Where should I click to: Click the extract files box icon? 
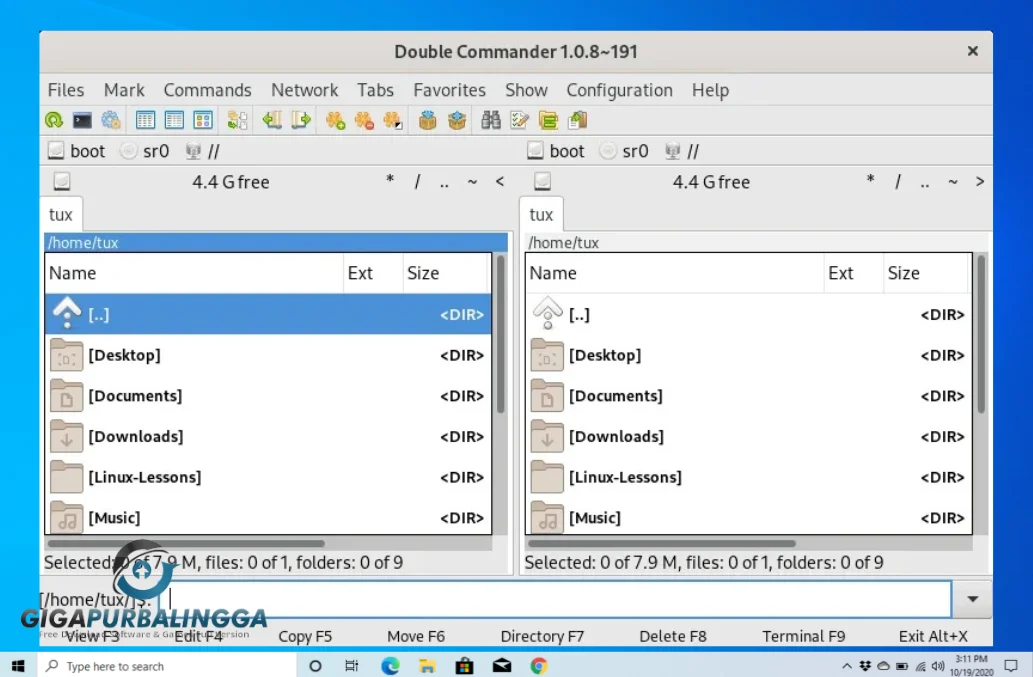pos(457,120)
